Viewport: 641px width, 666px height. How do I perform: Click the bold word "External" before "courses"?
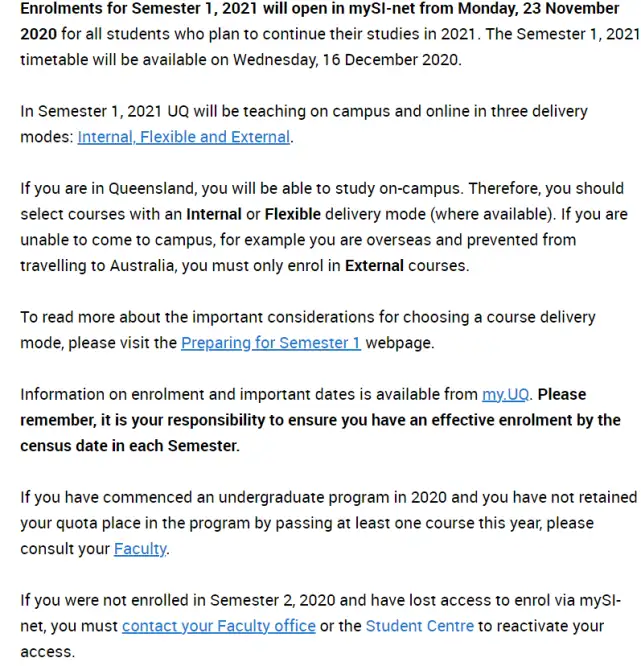(x=374, y=266)
